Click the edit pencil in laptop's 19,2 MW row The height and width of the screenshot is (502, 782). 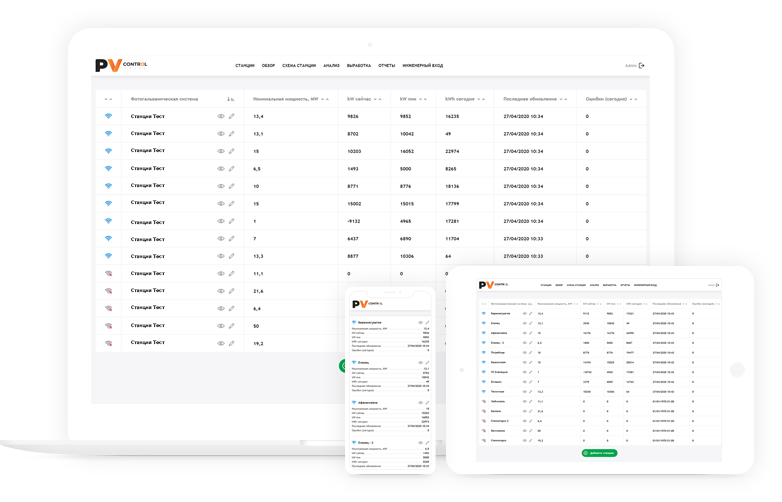(x=232, y=343)
